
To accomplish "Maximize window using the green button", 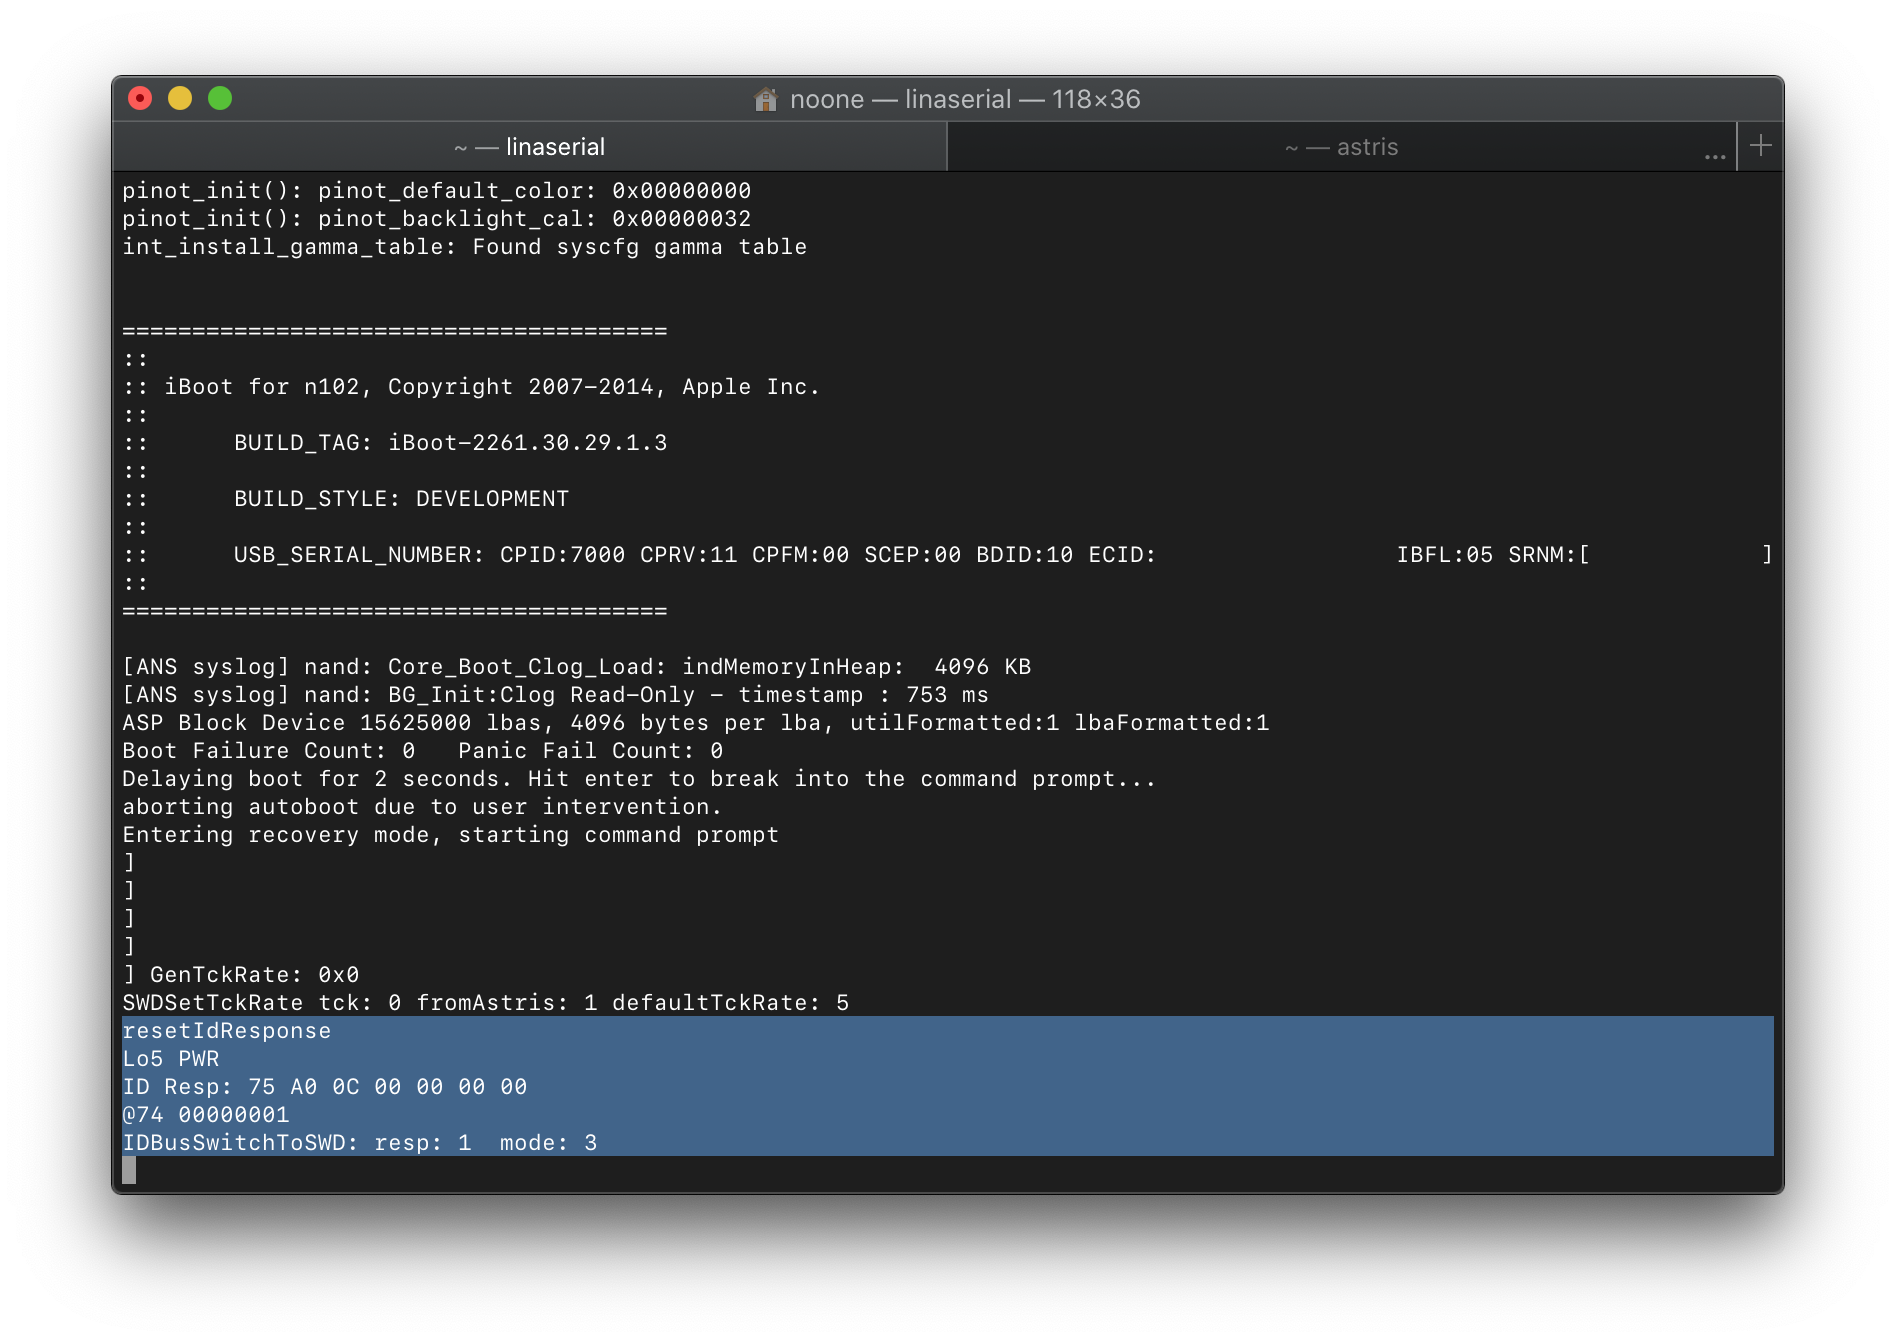I will click(220, 98).
